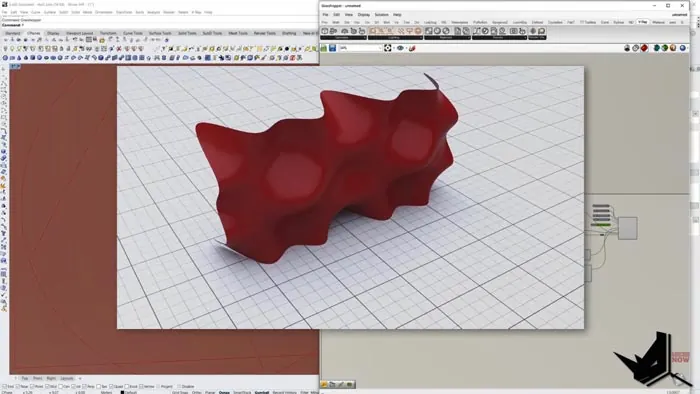Screen dimensions: 700x394
Task: Enable wireframe preview mode in Grasshopper
Action: [635, 48]
